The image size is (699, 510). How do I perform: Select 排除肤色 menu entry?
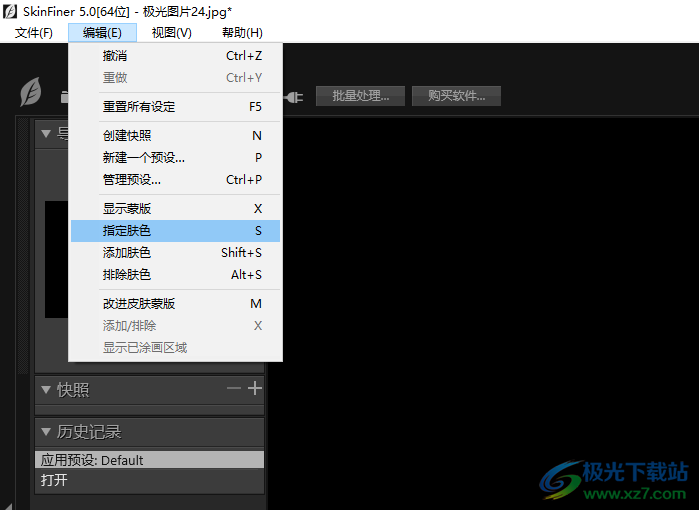point(175,275)
